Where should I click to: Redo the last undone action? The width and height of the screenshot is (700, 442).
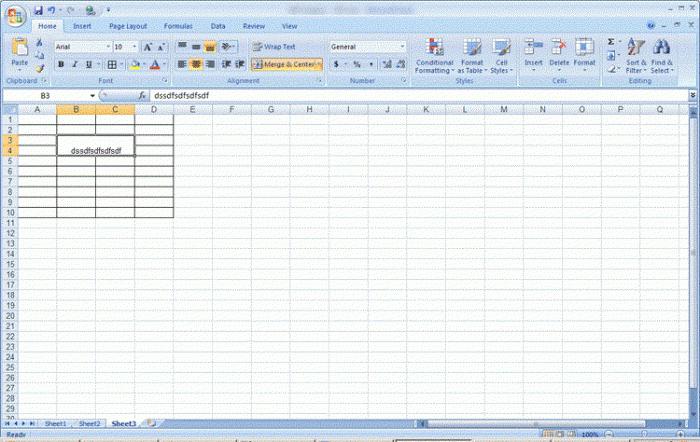70,10
